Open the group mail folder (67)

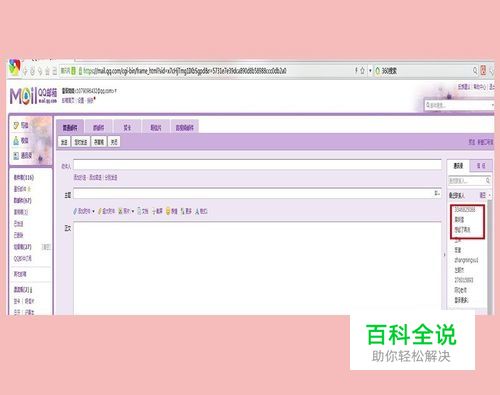coord(22,200)
